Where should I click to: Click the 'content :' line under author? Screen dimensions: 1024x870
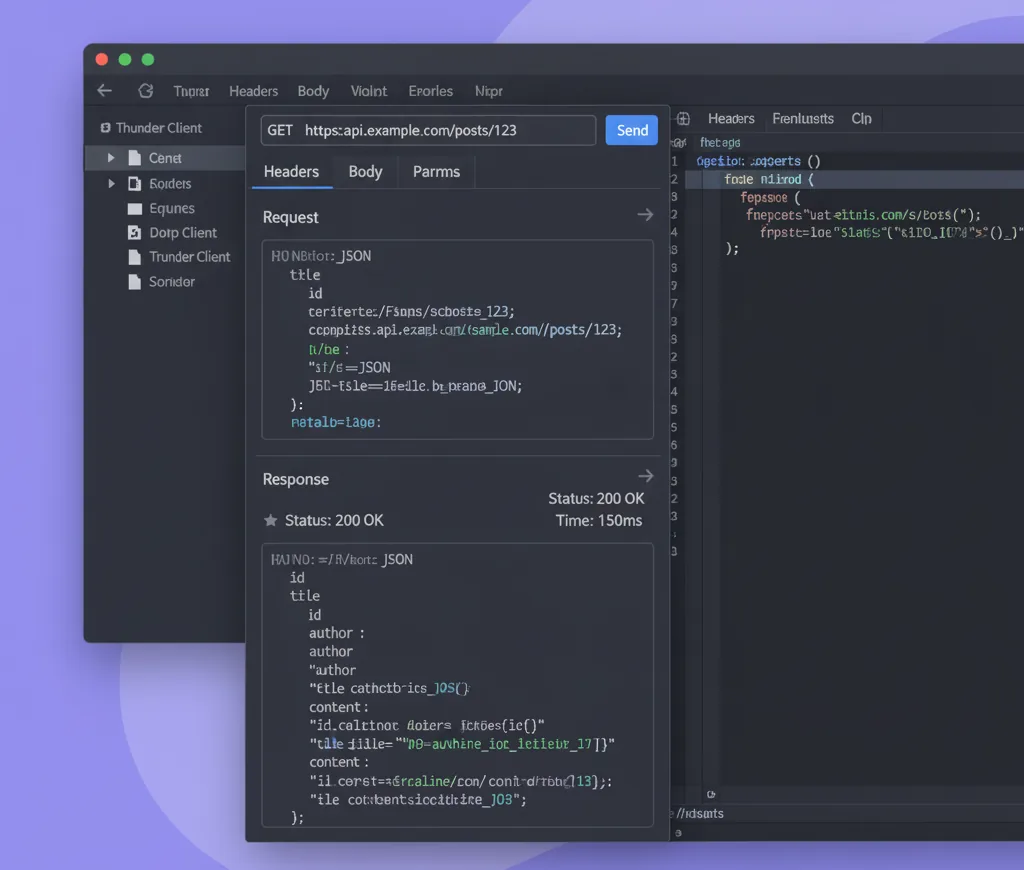click(x=339, y=707)
